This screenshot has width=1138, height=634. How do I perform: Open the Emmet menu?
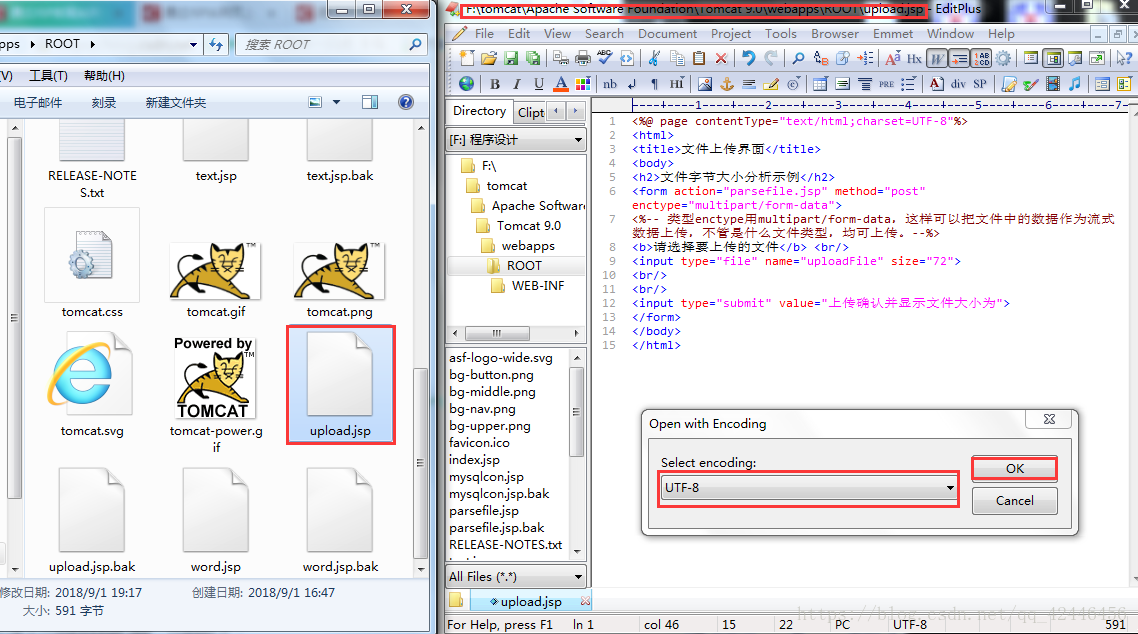coord(893,33)
